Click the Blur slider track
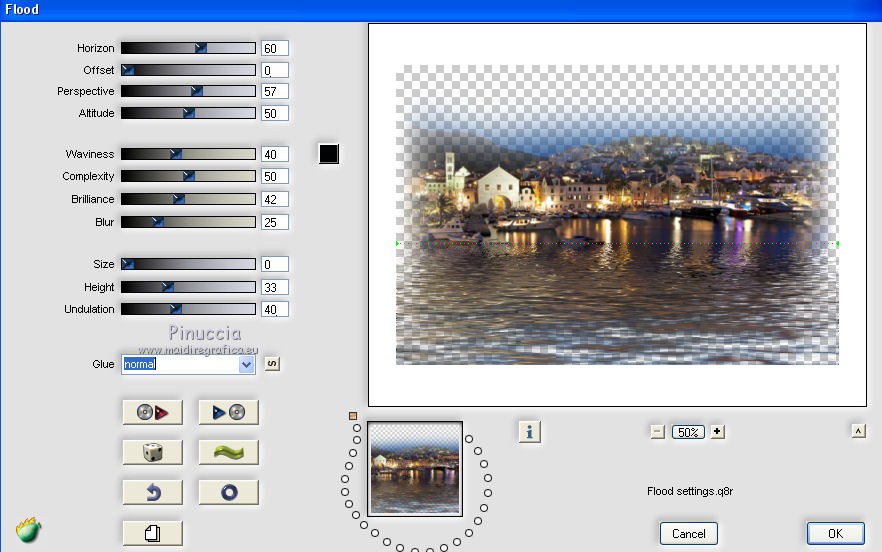This screenshot has width=882, height=552. [x=188, y=222]
